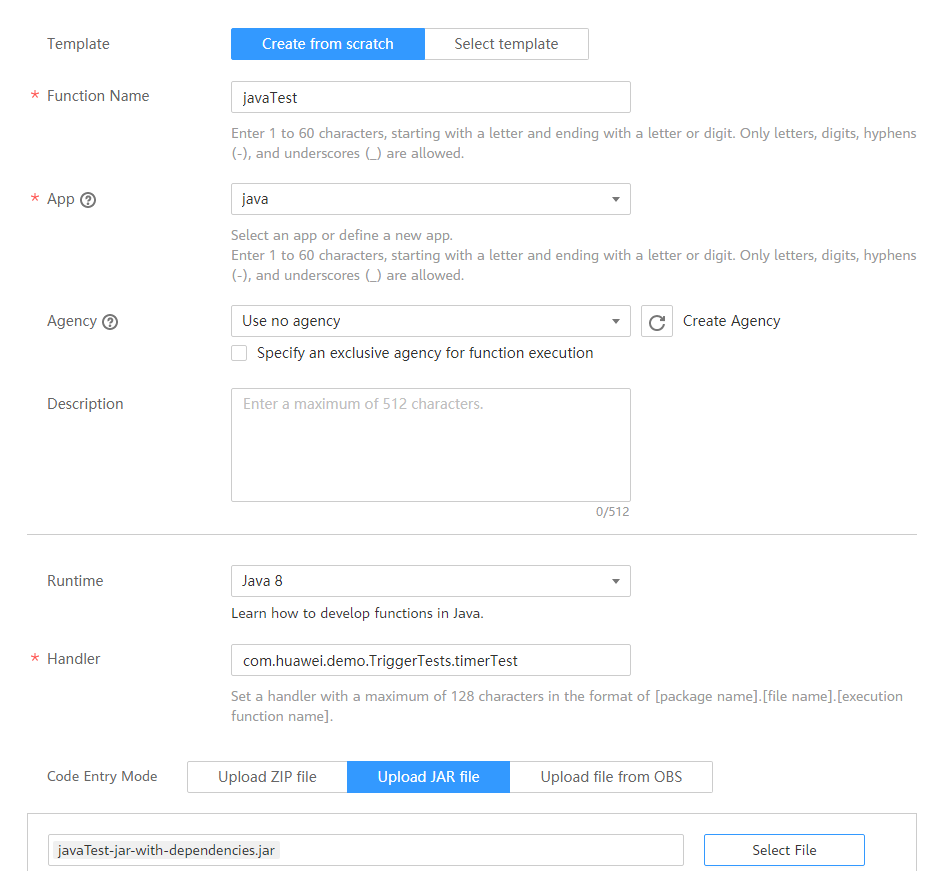Click the Handler input field
Screen dimensions: 943x871
coord(430,660)
